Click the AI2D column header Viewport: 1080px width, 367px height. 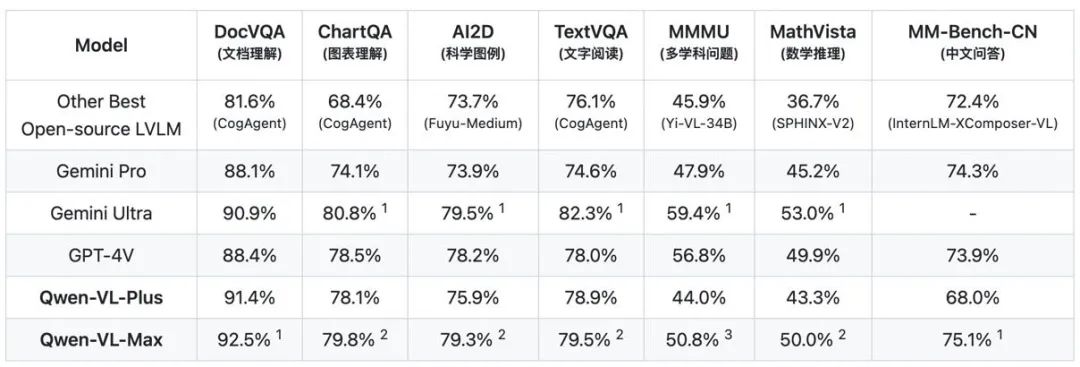click(472, 42)
